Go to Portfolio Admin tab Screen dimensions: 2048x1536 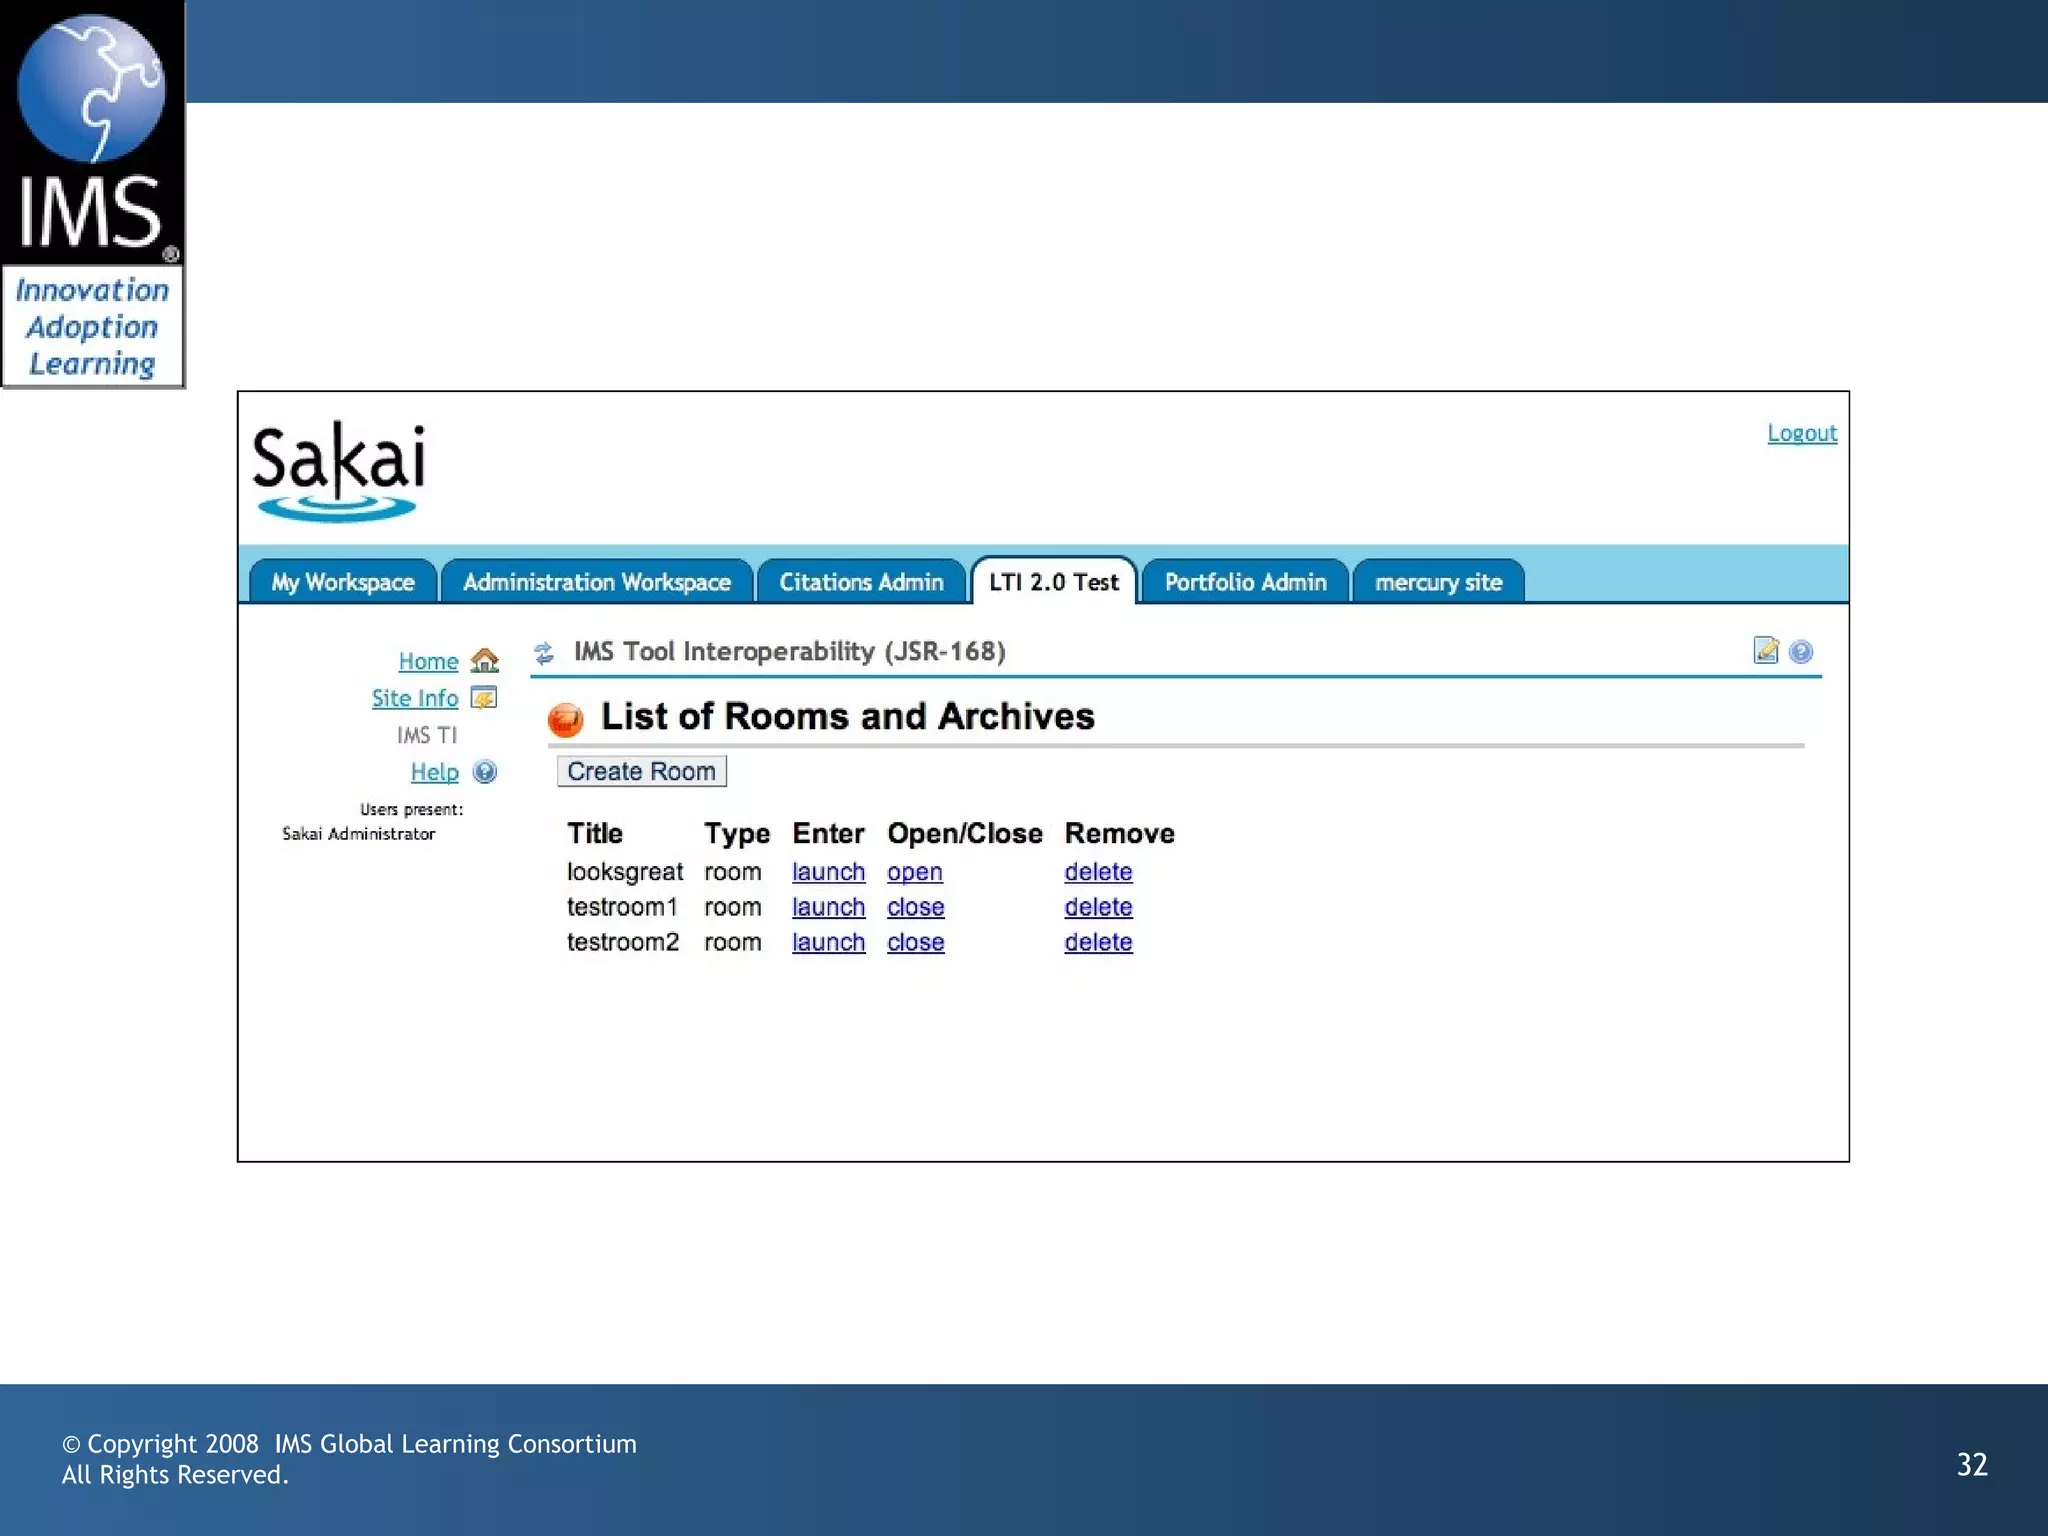[1245, 582]
